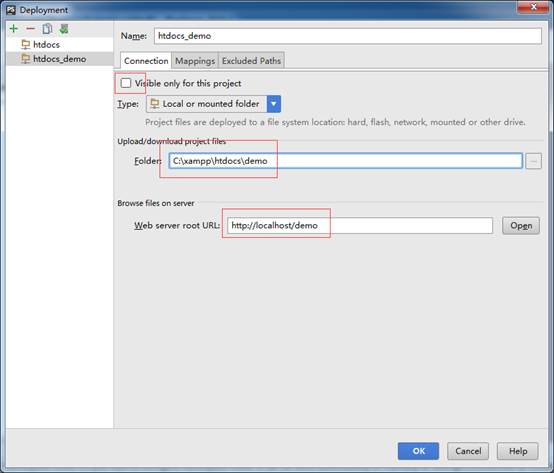Enable Visible only for this project

(x=126, y=83)
